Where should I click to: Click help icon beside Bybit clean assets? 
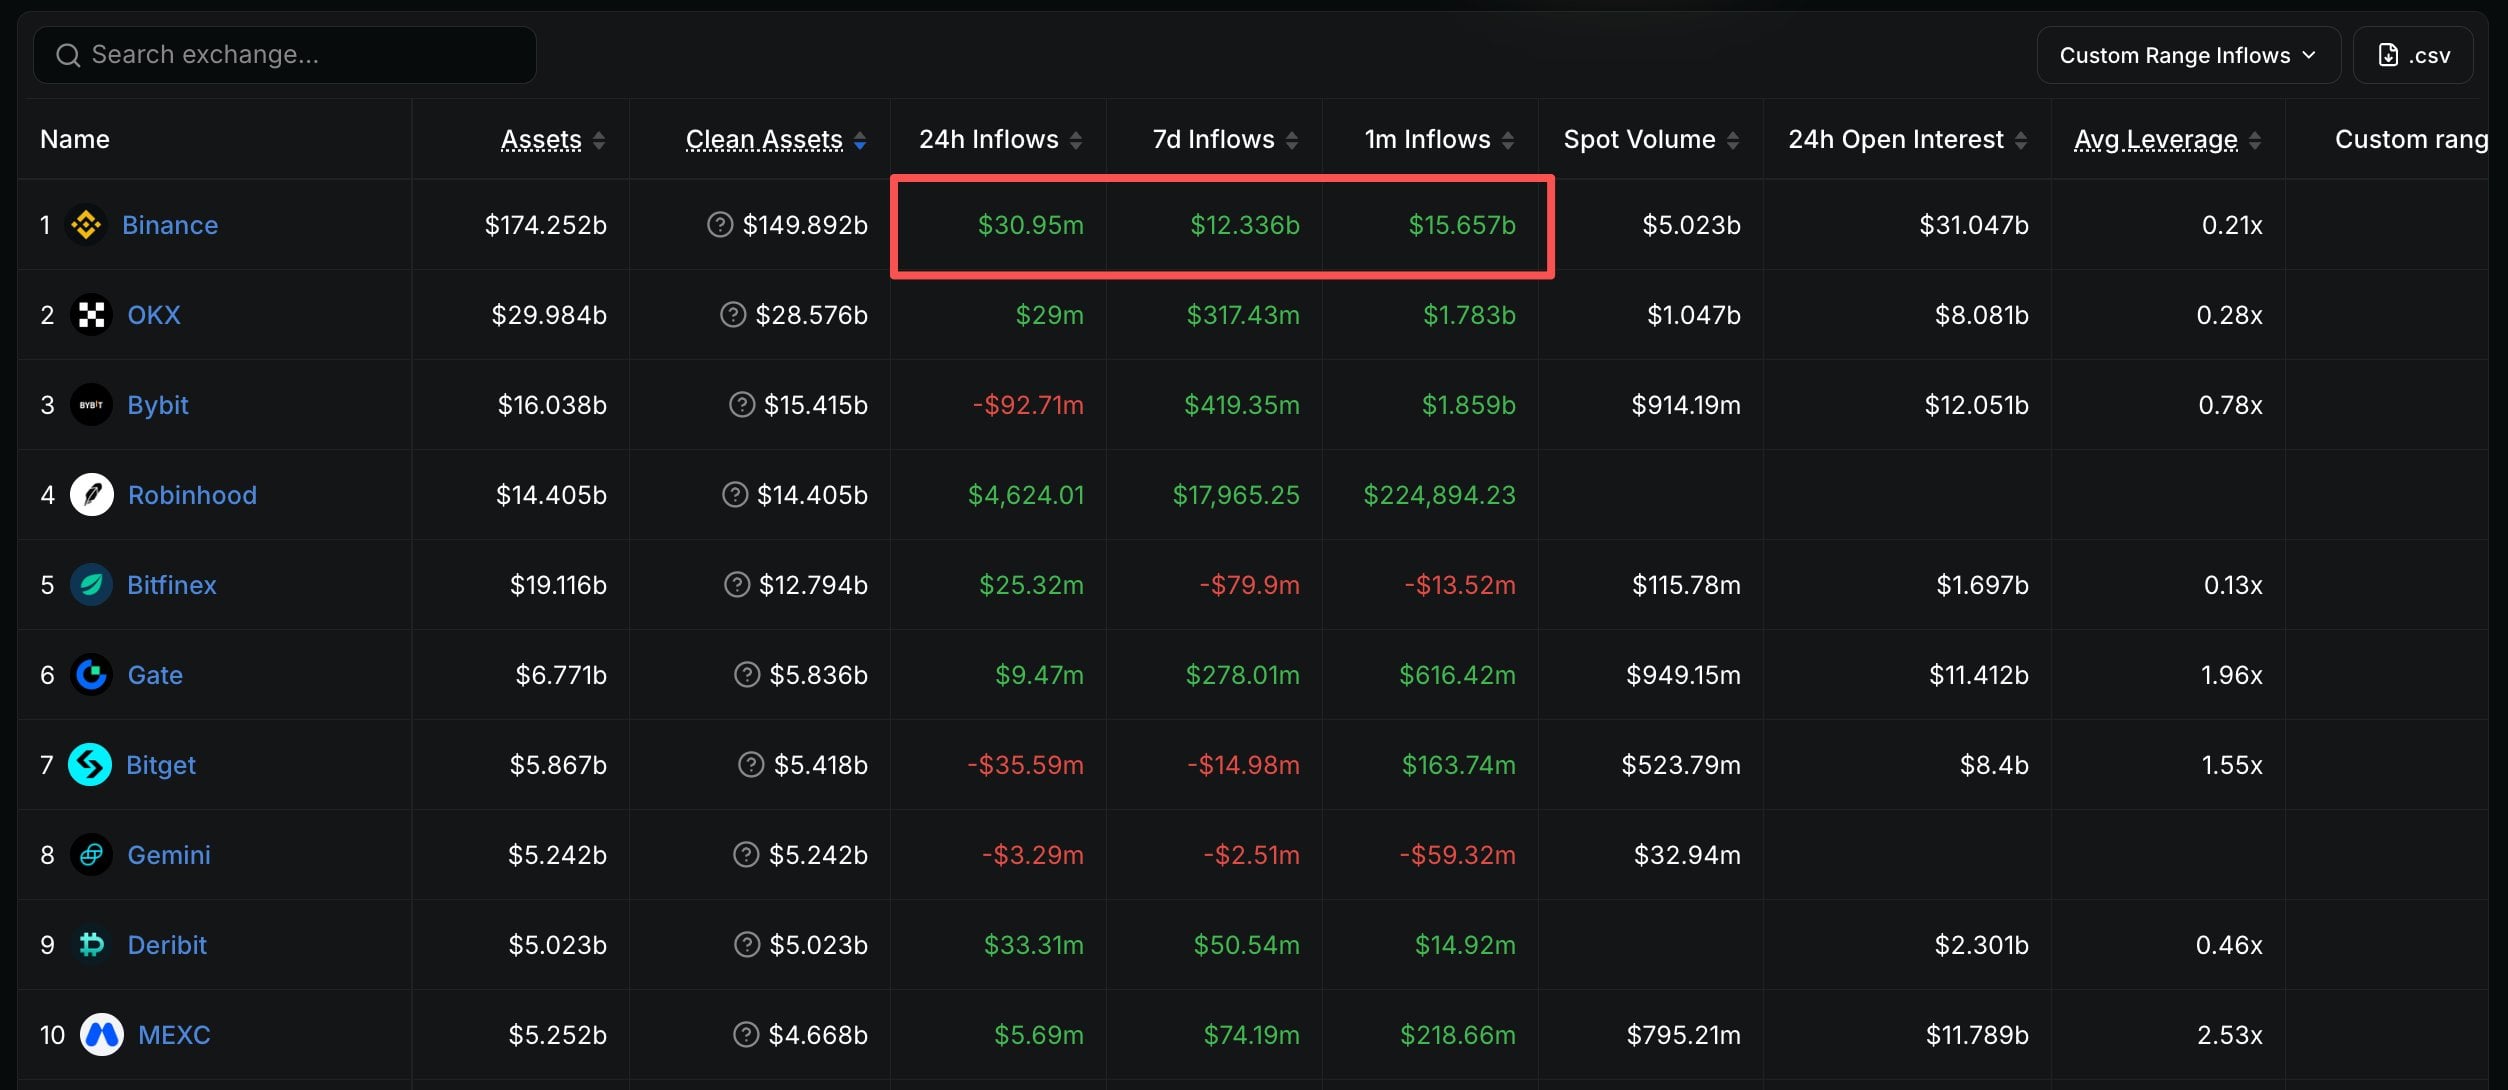click(x=742, y=405)
